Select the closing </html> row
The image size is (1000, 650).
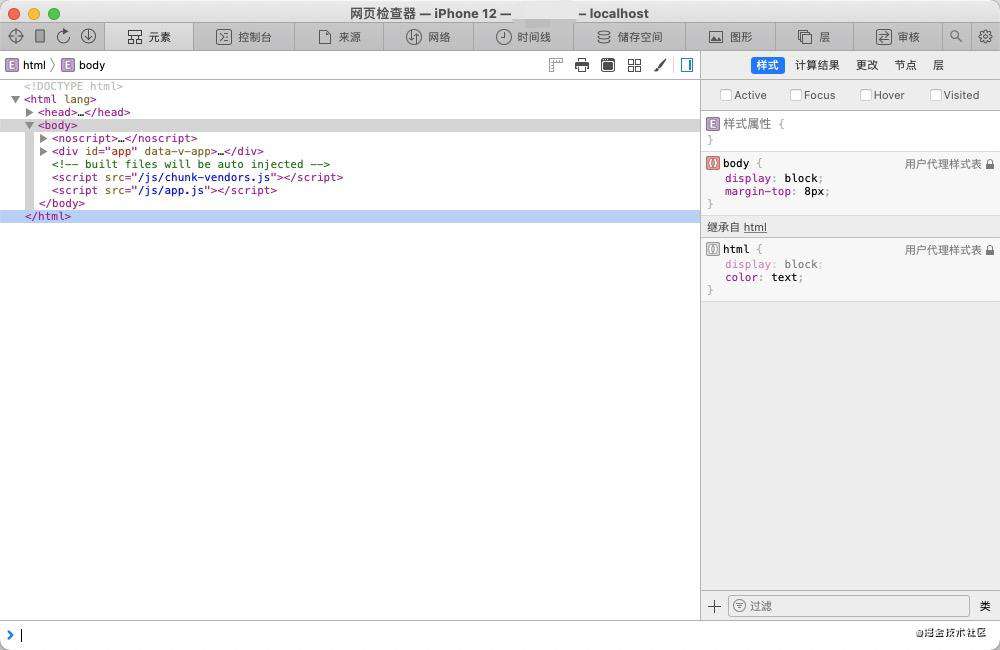pos(349,216)
